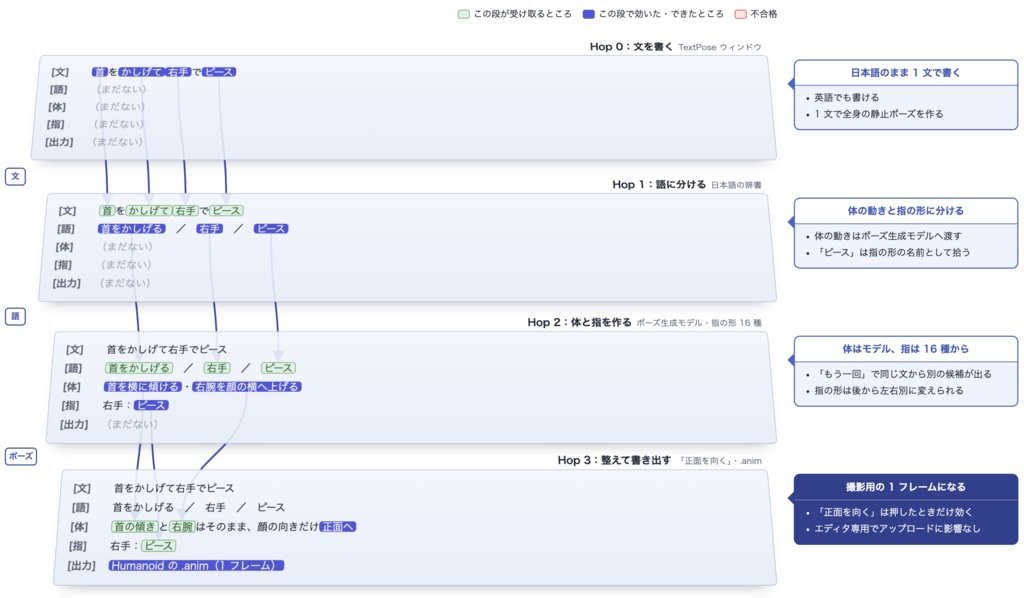1024x598 pixels.
Task: Click the 首をかしげる blue chip in Hop 1
Action: click(131, 228)
